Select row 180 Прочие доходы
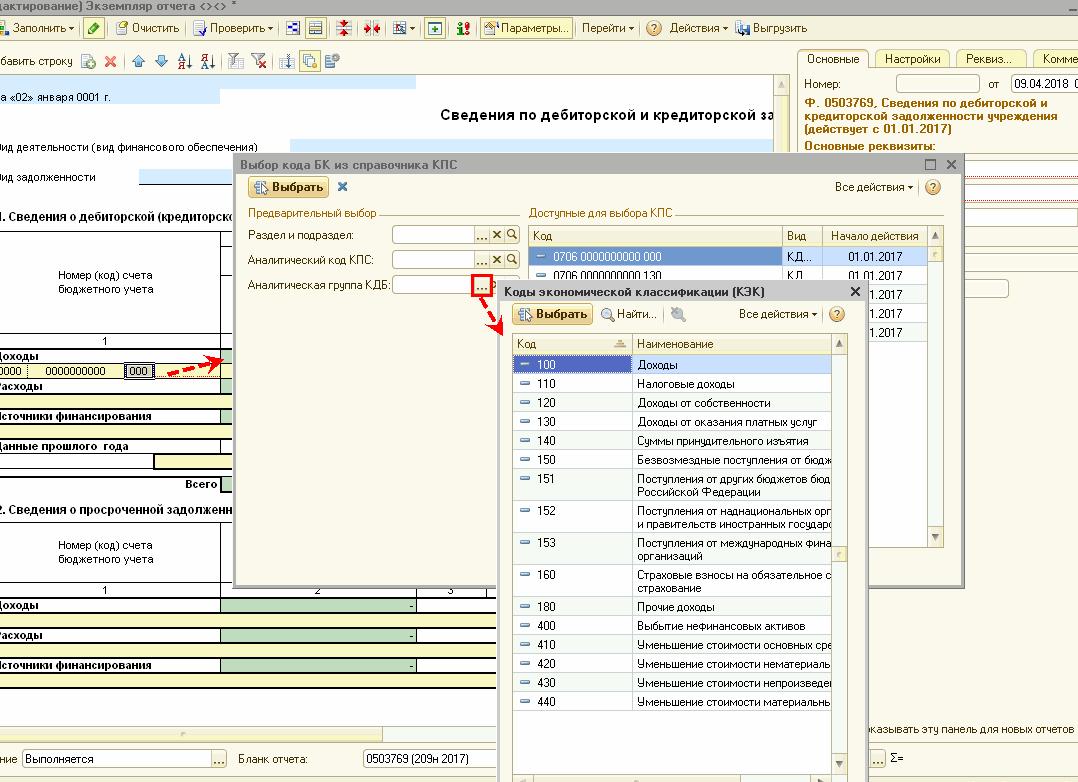 (x=672, y=607)
